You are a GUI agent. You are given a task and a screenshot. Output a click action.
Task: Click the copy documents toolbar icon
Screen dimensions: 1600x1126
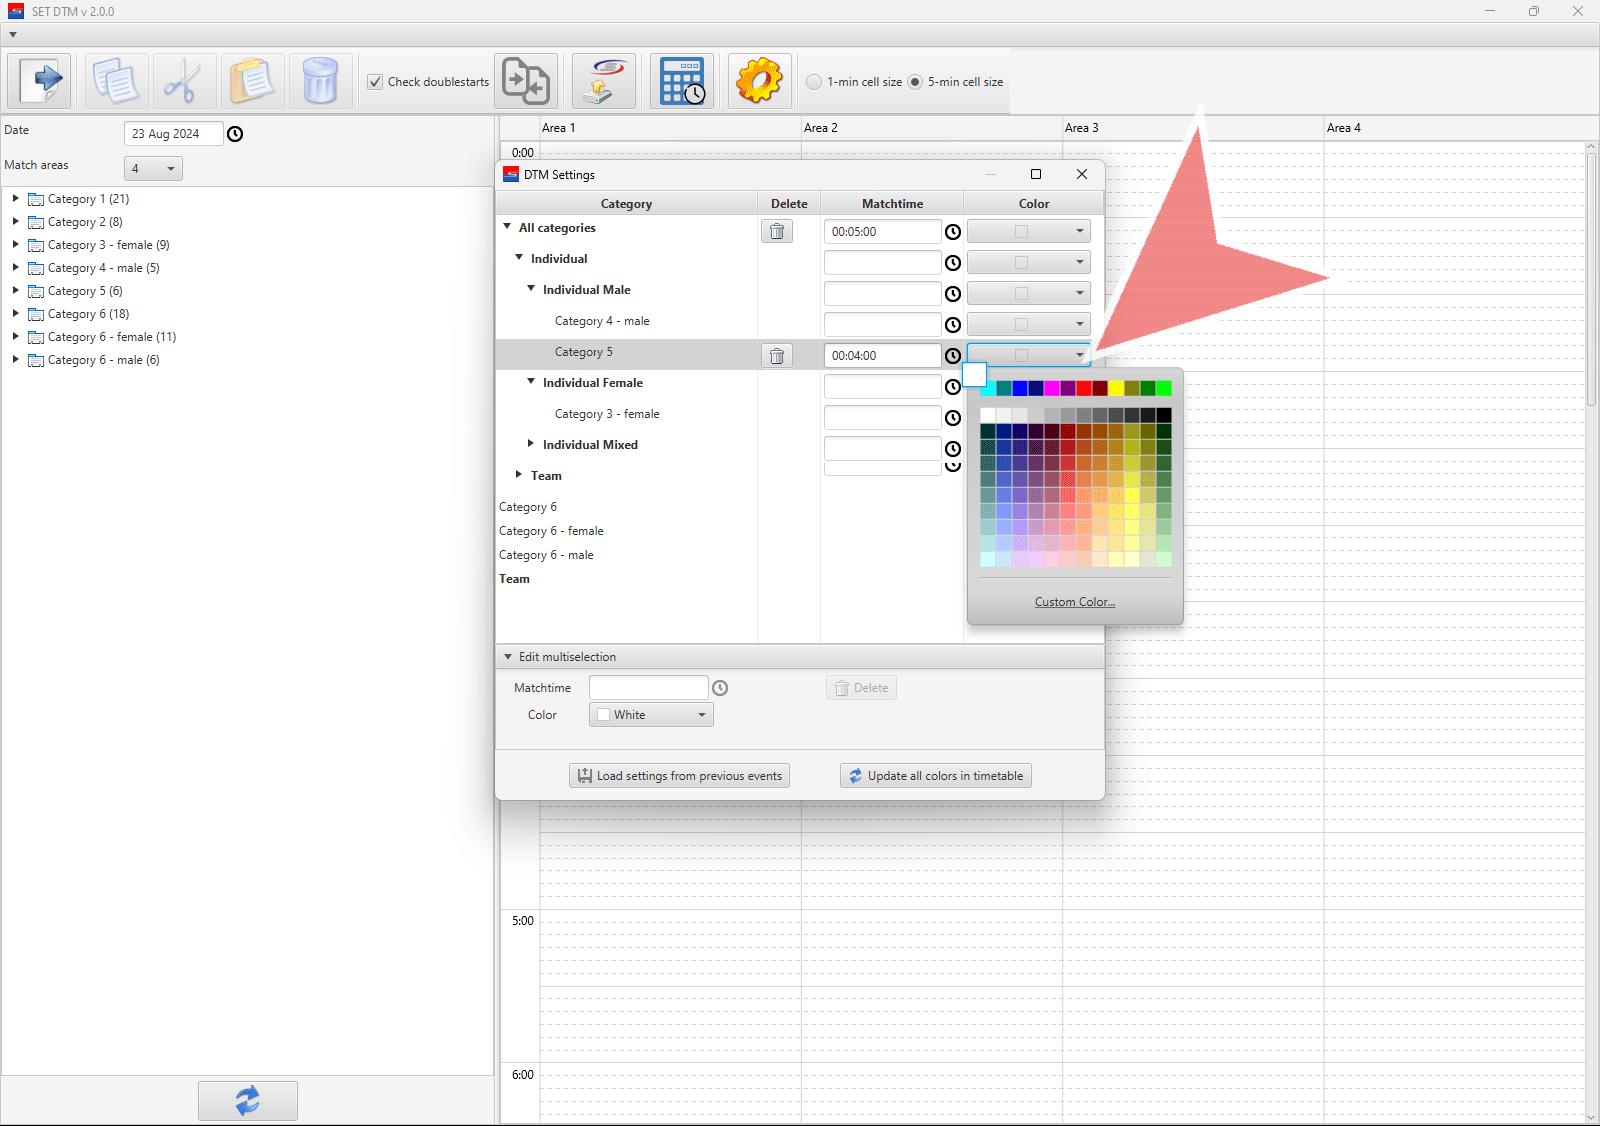pyautogui.click(x=116, y=81)
